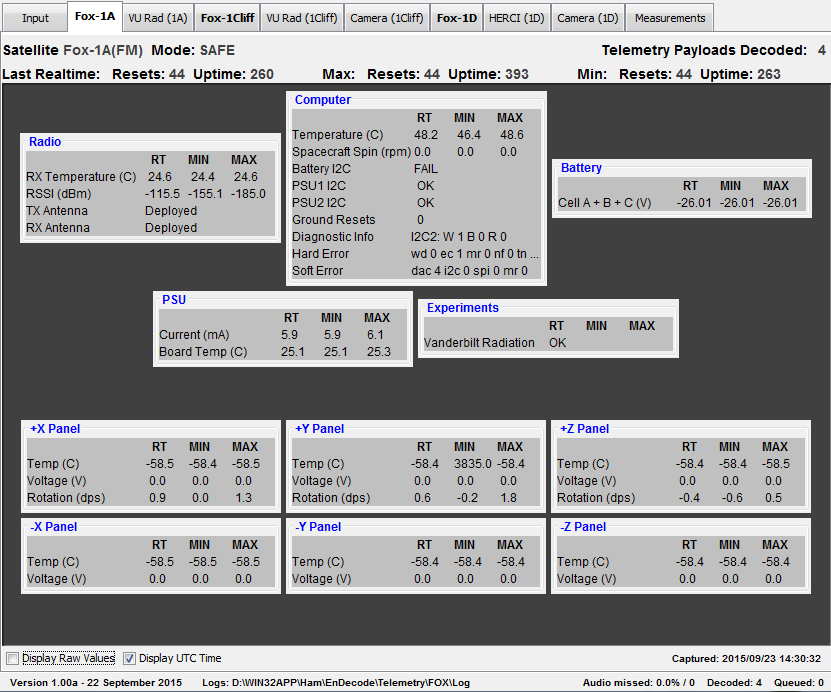Image resolution: width=831 pixels, height=692 pixels.
Task: Open the Camera (1Cliff) tab
Action: [x=387, y=18]
